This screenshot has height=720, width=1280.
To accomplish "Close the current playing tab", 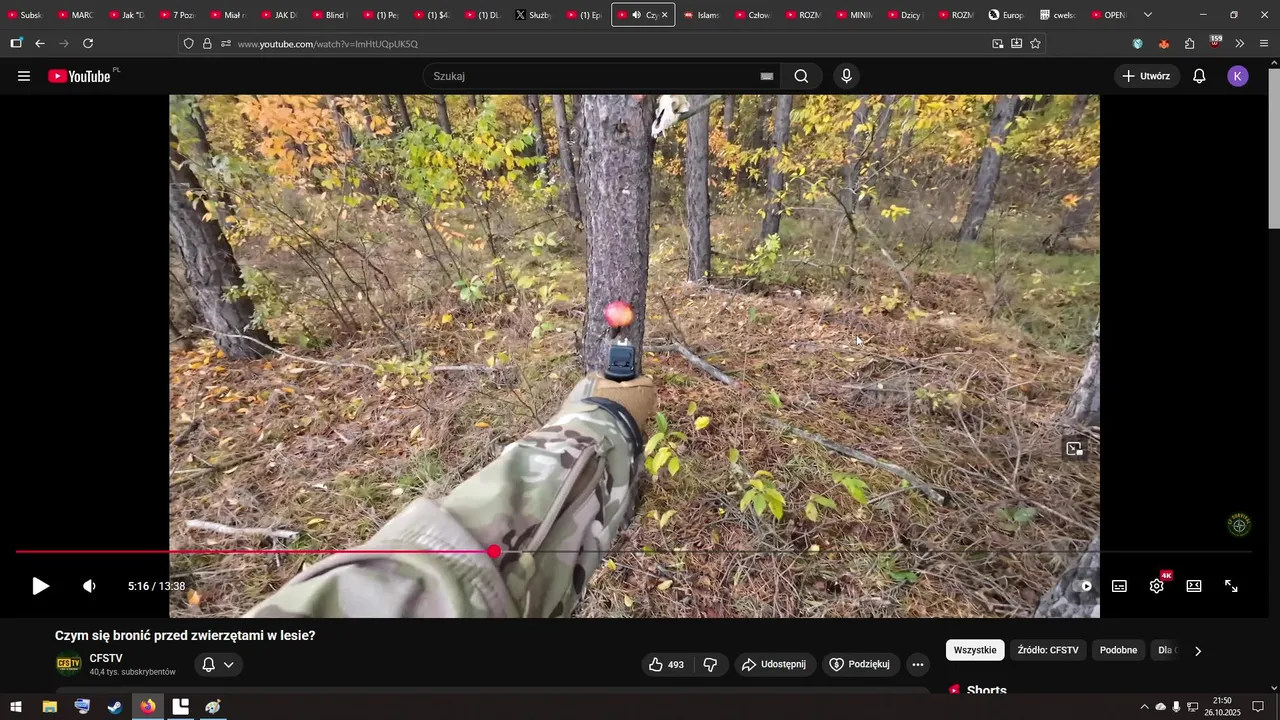I will click(664, 15).
